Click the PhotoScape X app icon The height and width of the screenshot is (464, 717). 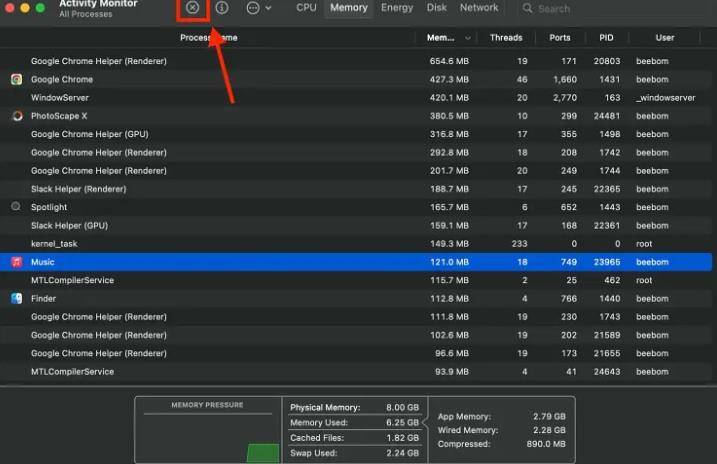pyautogui.click(x=16, y=116)
